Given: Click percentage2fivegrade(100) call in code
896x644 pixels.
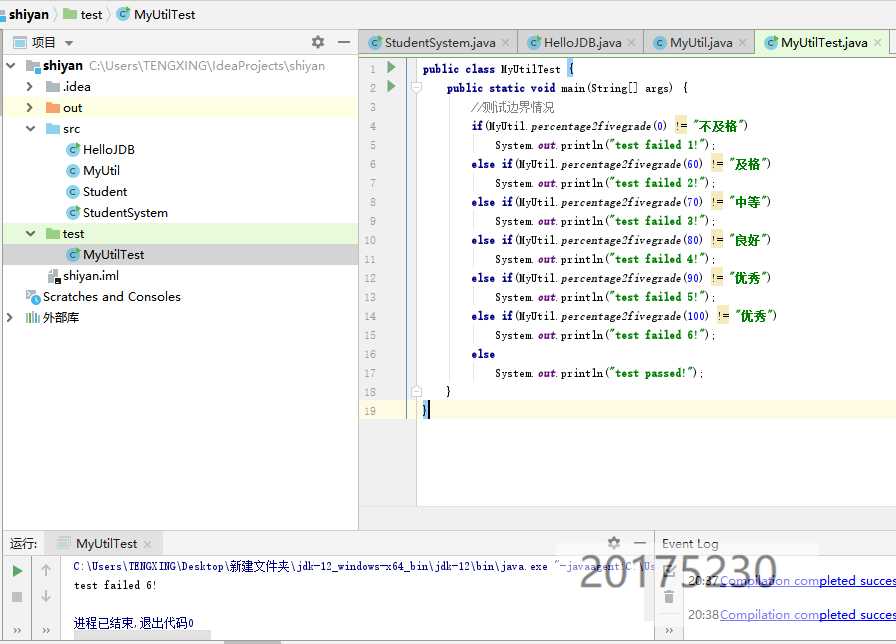Looking at the screenshot, I should 613,316.
